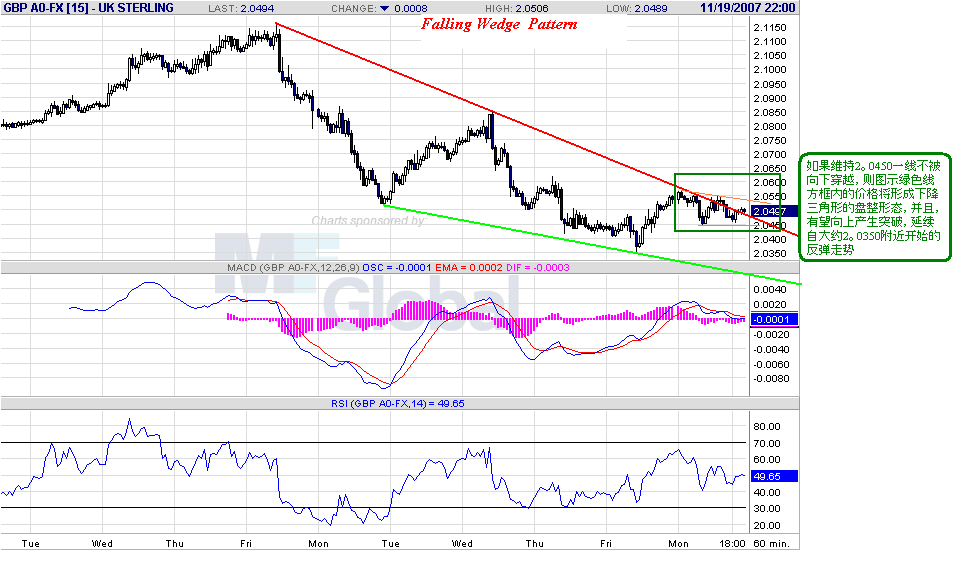Click the 2.0700 price axis label

[x=770, y=155]
